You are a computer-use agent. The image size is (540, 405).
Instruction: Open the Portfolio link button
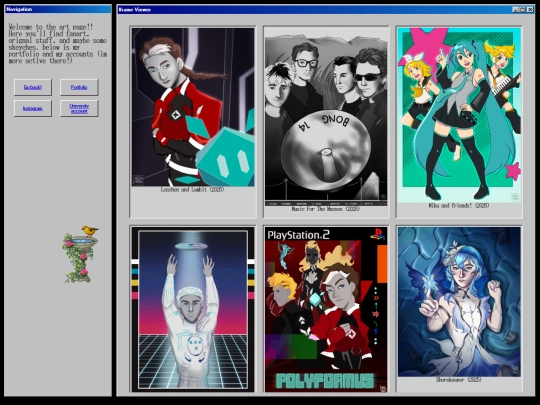tap(79, 87)
